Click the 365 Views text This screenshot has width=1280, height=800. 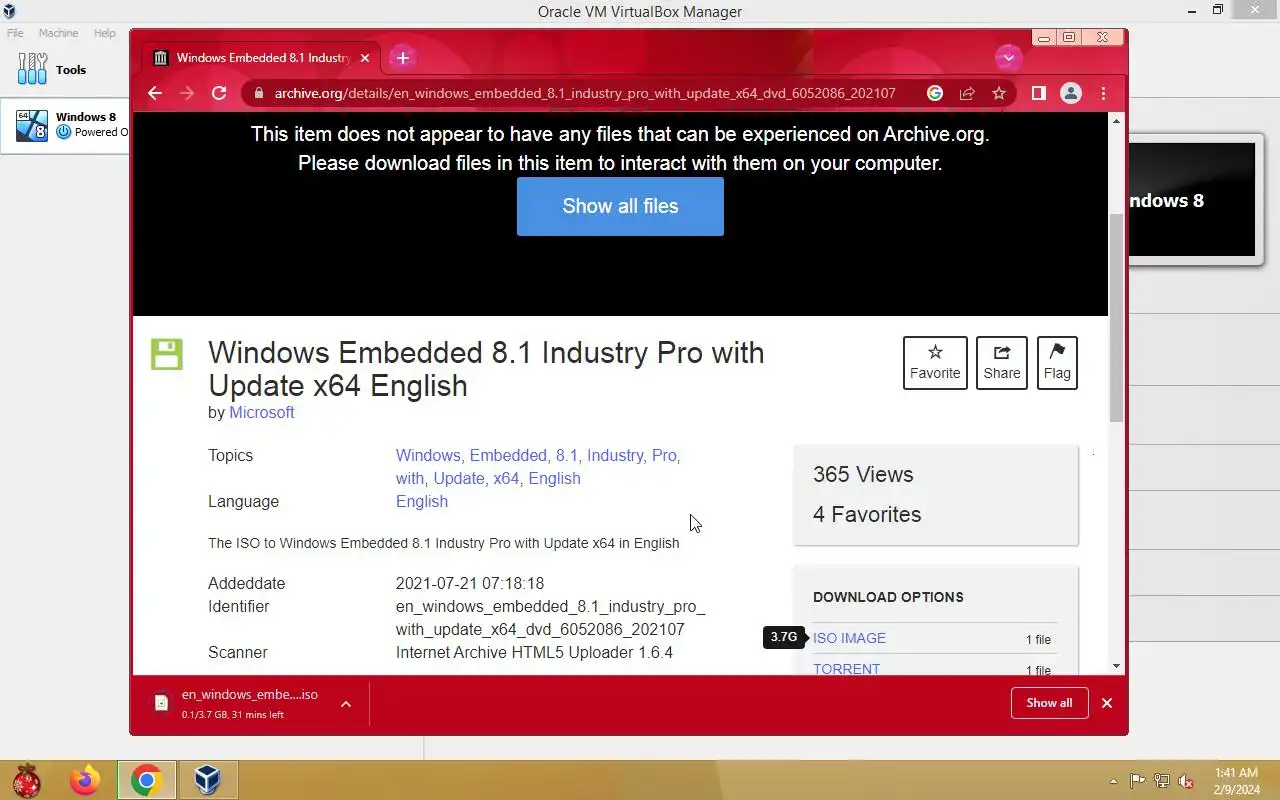(863, 475)
